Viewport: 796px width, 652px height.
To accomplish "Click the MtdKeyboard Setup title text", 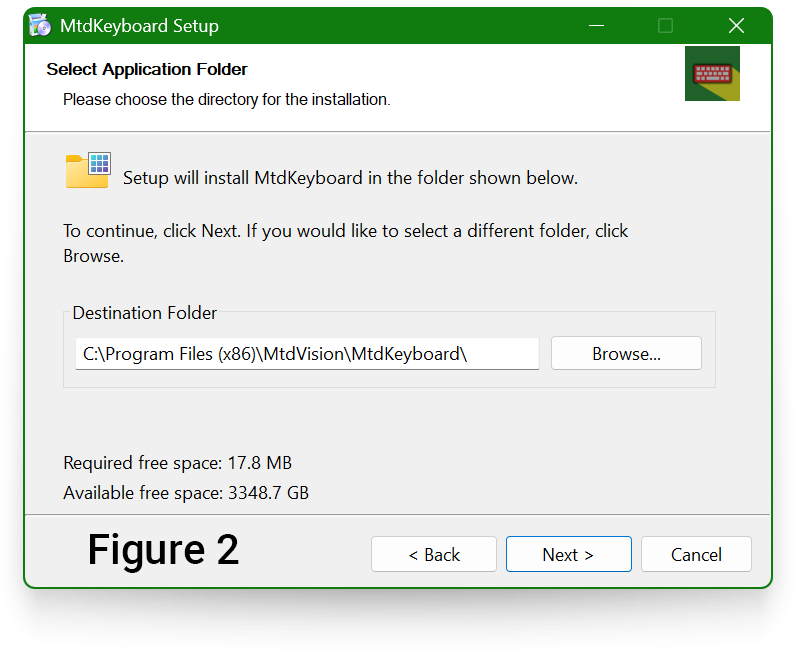I will tap(139, 26).
